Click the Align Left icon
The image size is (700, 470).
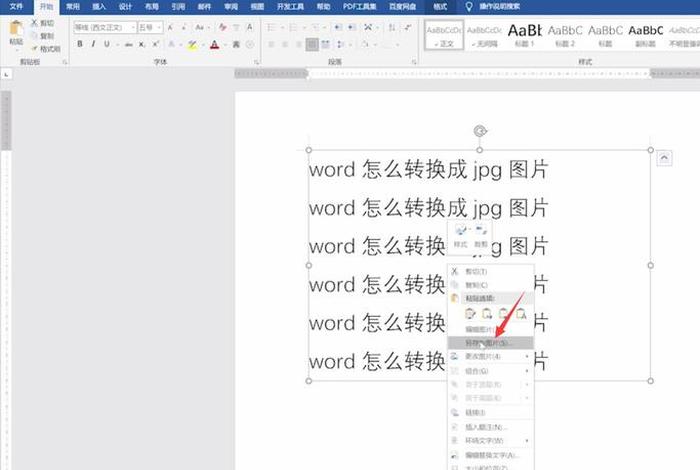pos(271,44)
